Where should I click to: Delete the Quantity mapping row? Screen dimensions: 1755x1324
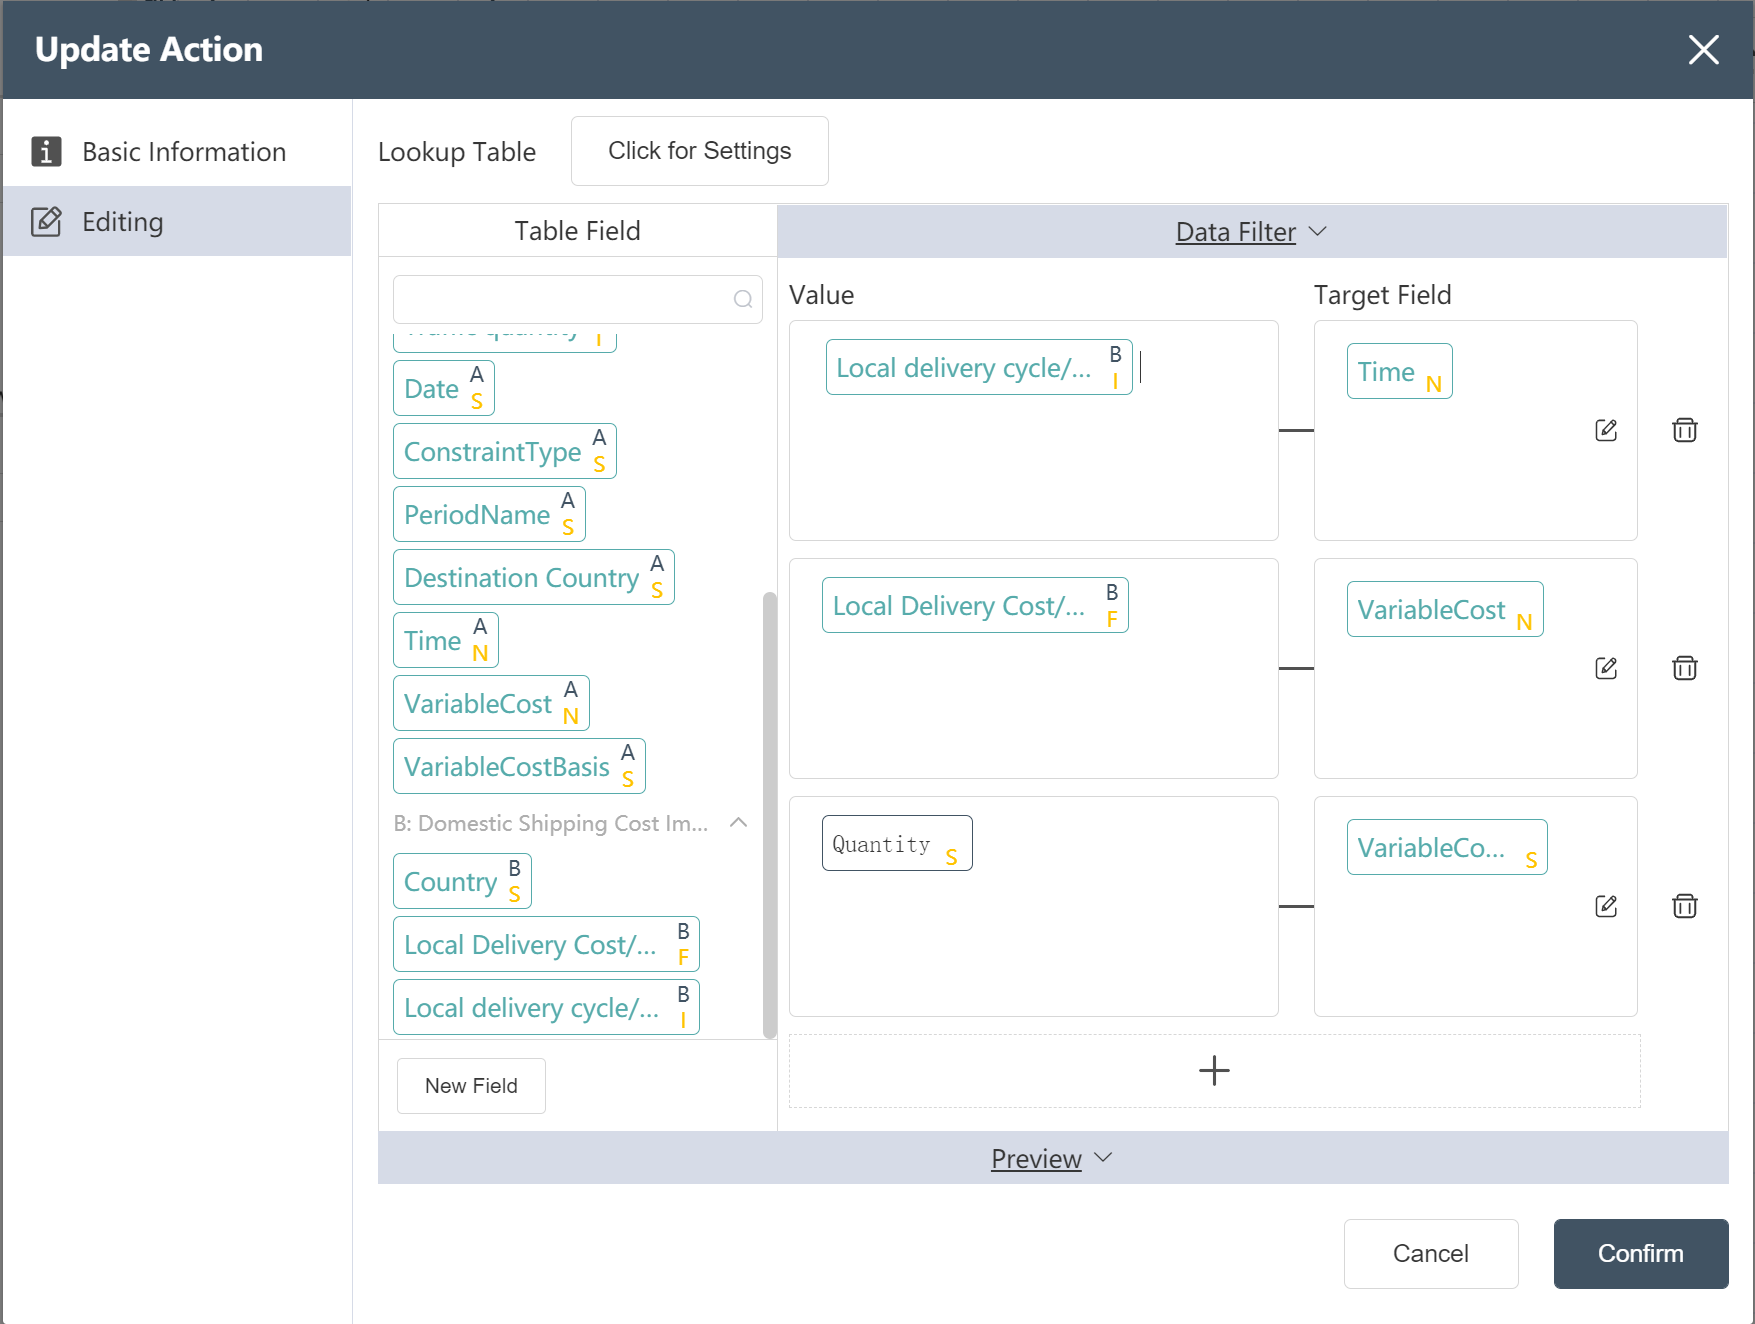coord(1685,906)
